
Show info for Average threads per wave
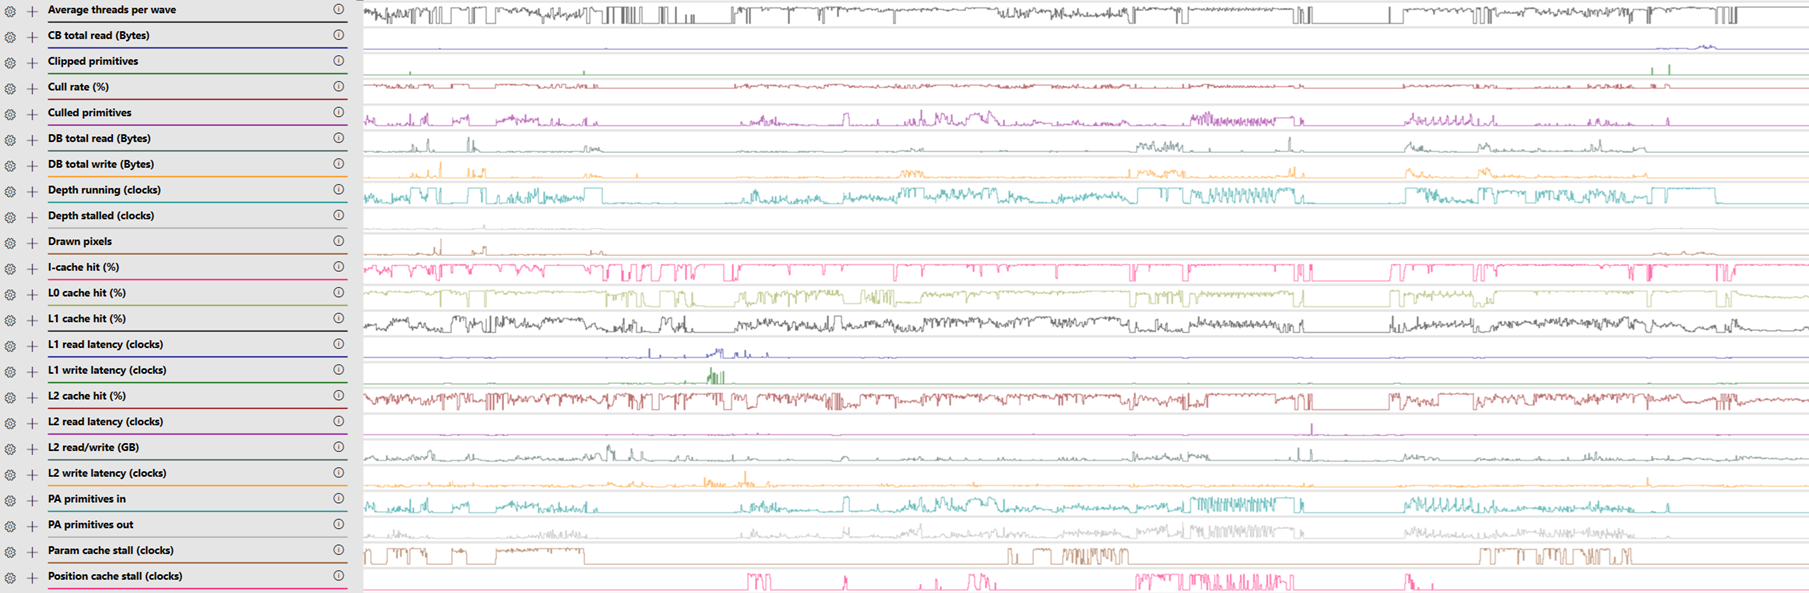[339, 9]
